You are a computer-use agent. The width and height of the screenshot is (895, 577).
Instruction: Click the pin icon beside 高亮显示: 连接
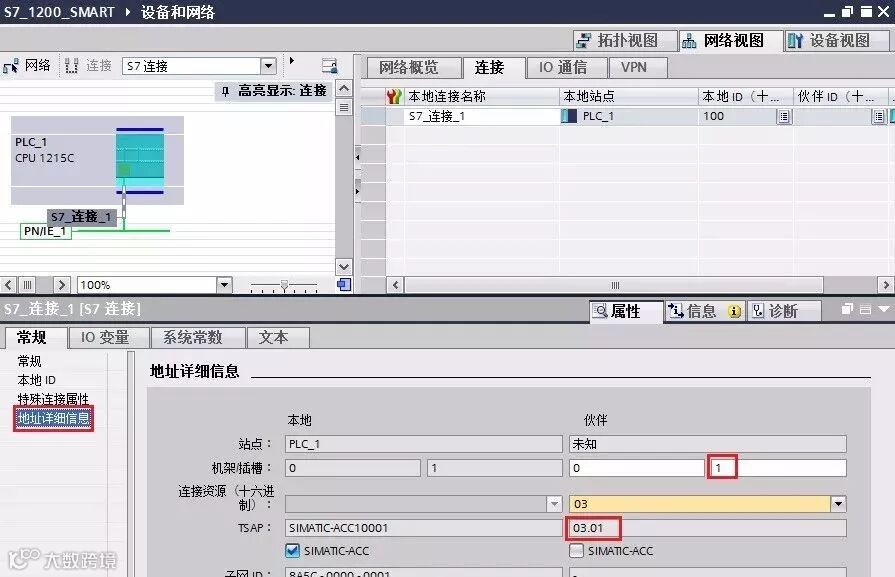(x=225, y=91)
